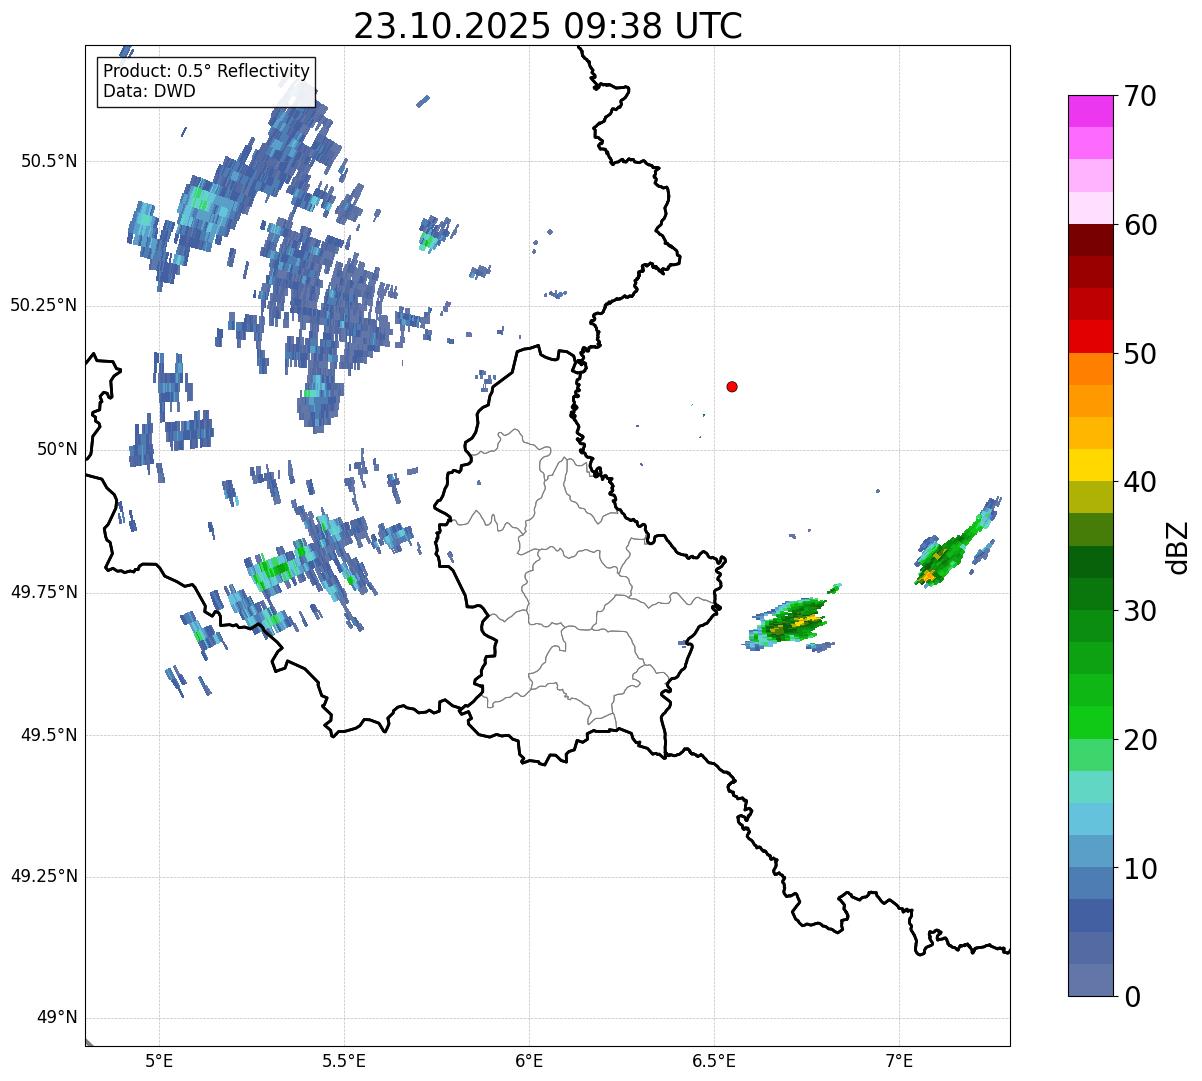Click the green echo cluster near 49.75°N 5.3°E
This screenshot has width=1202, height=1081.
[277, 568]
